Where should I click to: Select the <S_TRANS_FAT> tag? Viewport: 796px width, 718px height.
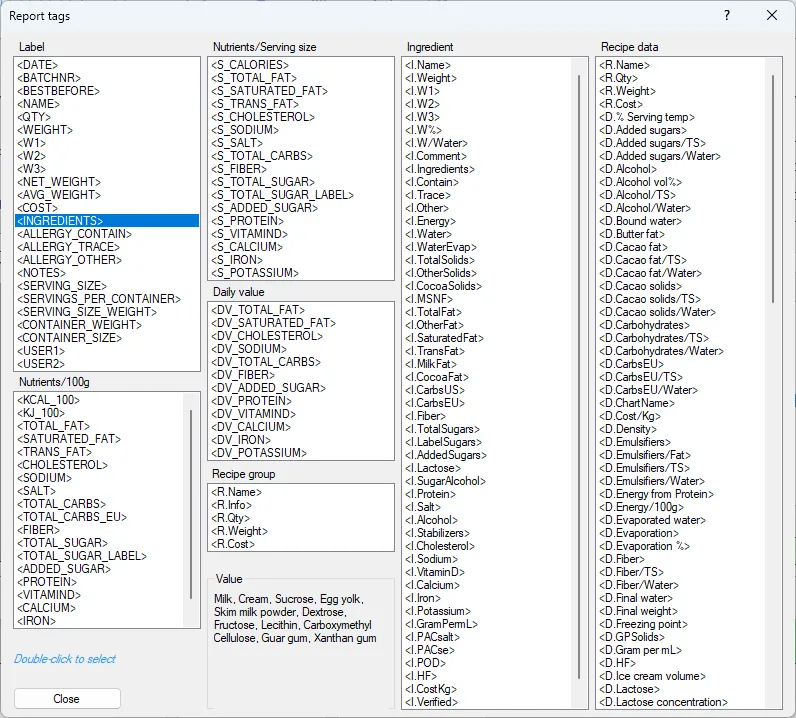255,104
